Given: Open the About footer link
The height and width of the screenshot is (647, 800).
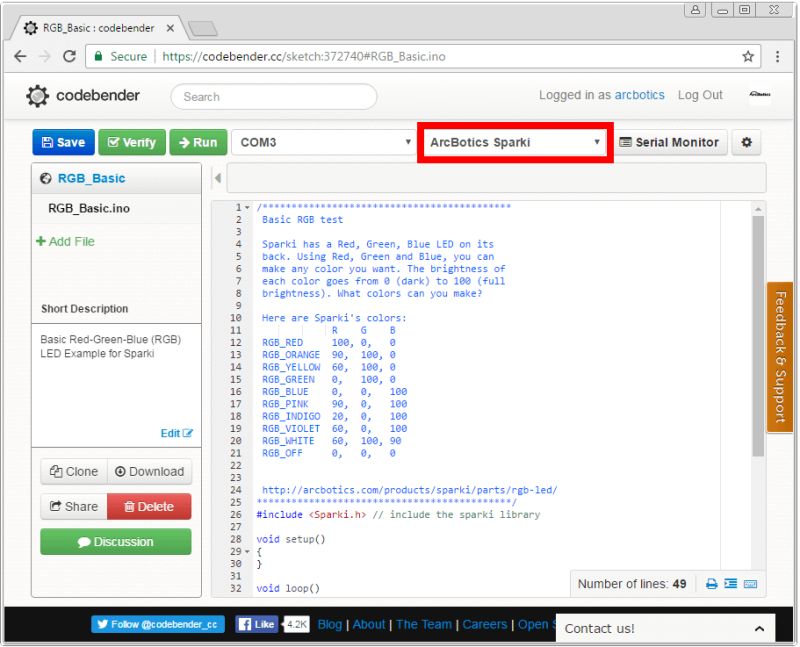Looking at the screenshot, I should [369, 624].
